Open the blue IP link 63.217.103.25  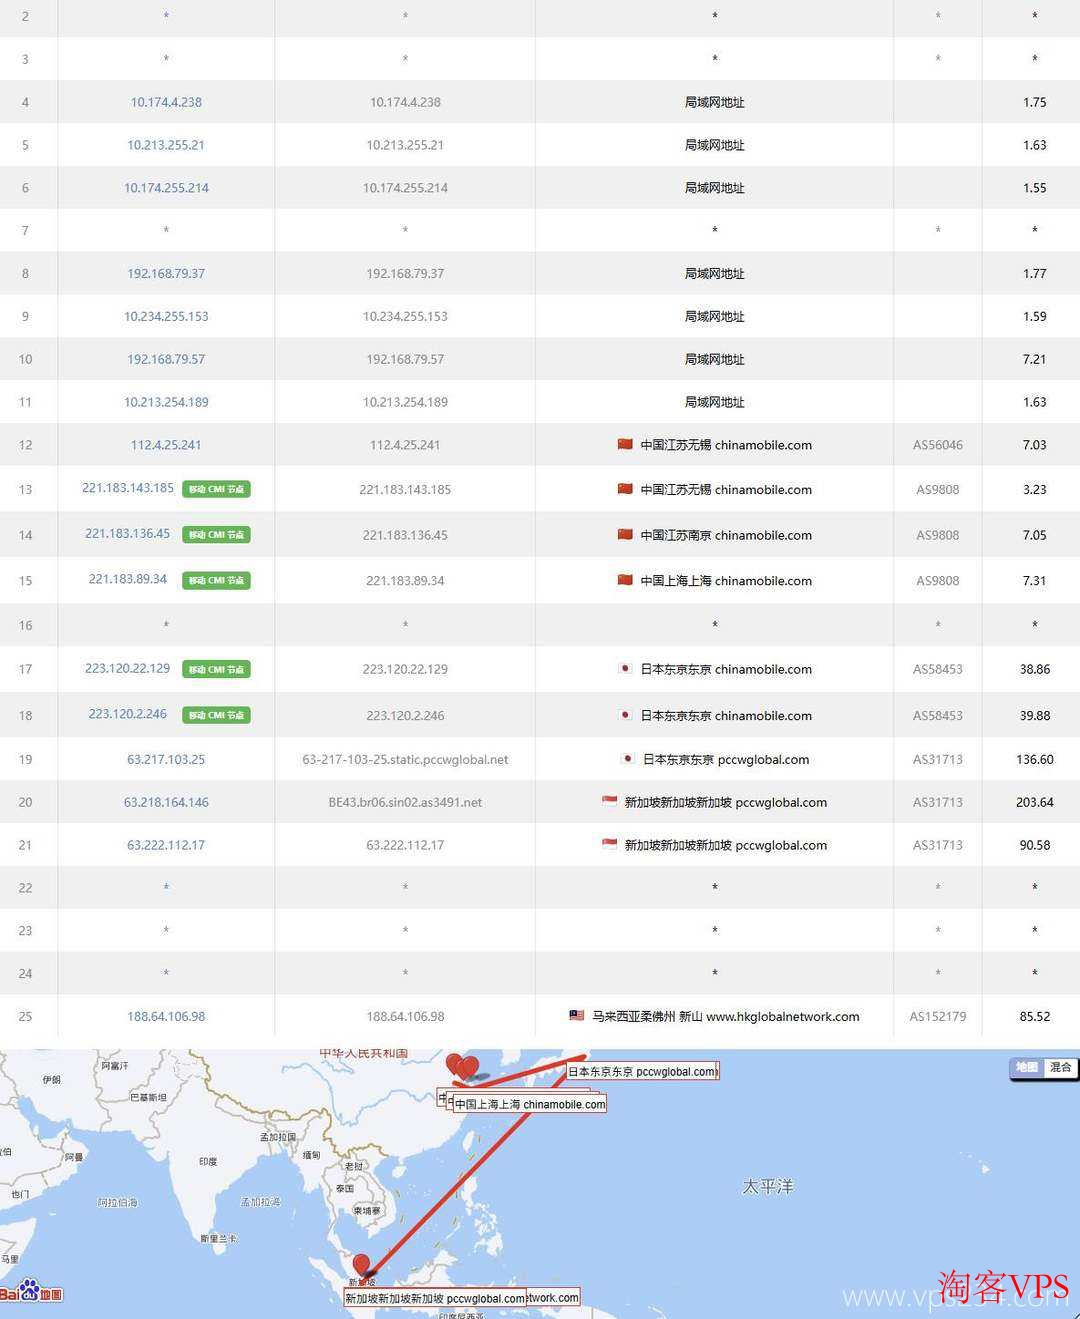(166, 760)
